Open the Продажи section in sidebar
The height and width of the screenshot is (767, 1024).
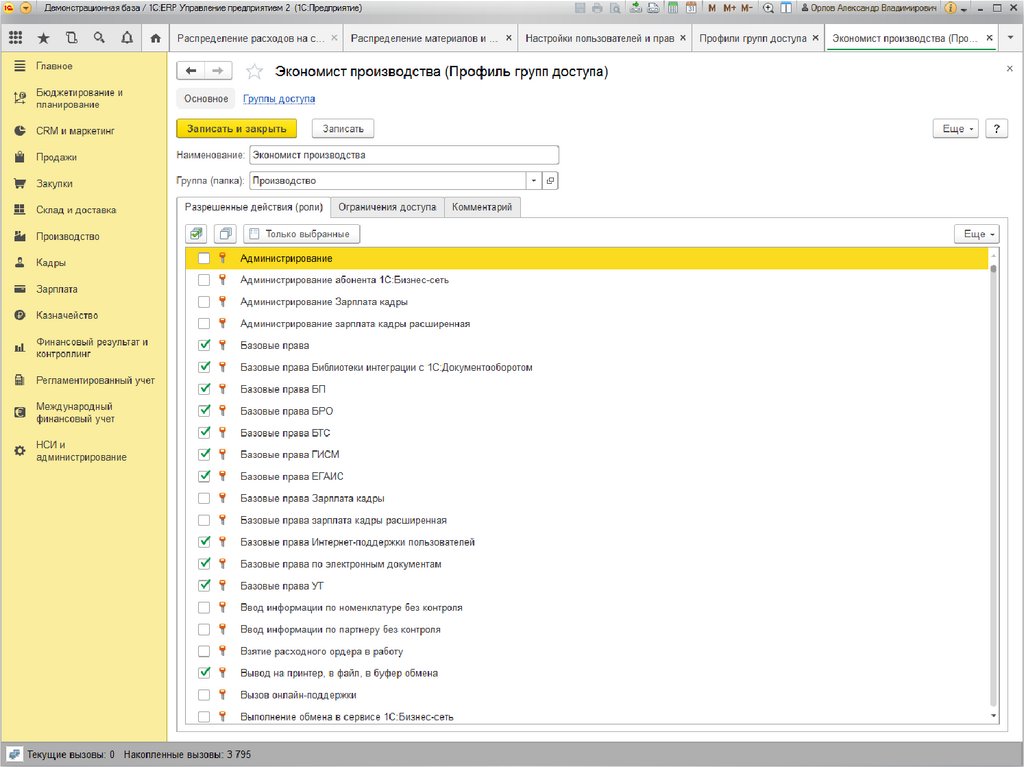point(56,157)
